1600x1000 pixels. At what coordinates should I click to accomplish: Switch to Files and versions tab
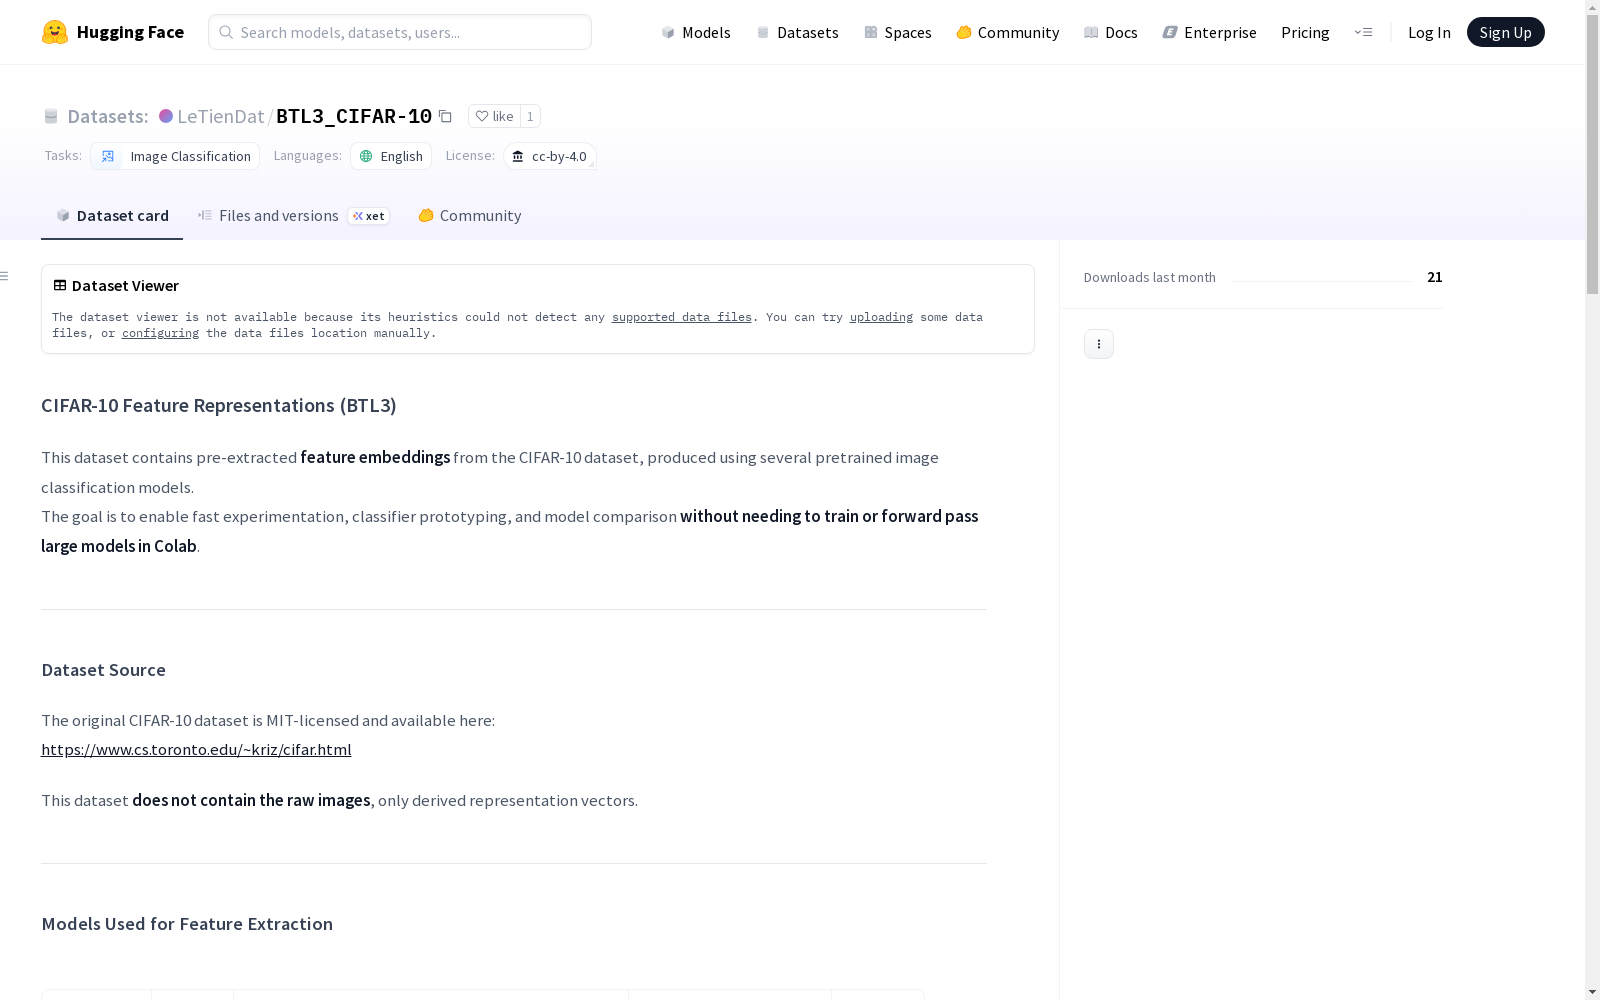click(x=293, y=216)
